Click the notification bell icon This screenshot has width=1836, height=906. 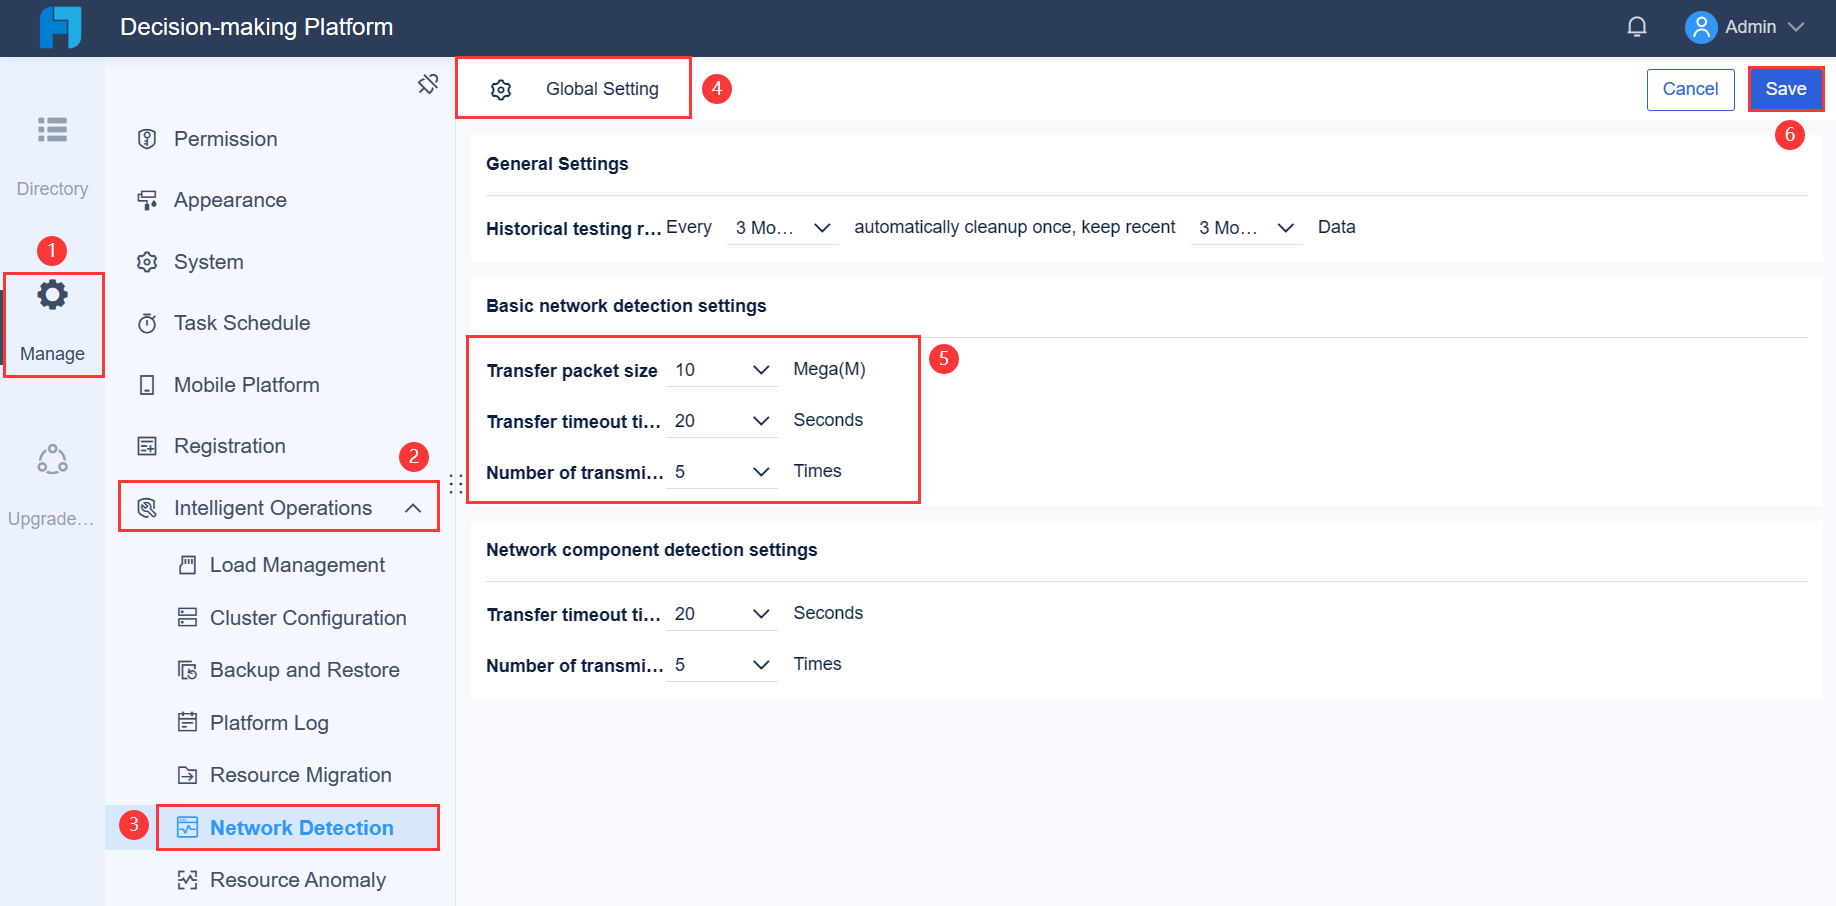click(1637, 27)
